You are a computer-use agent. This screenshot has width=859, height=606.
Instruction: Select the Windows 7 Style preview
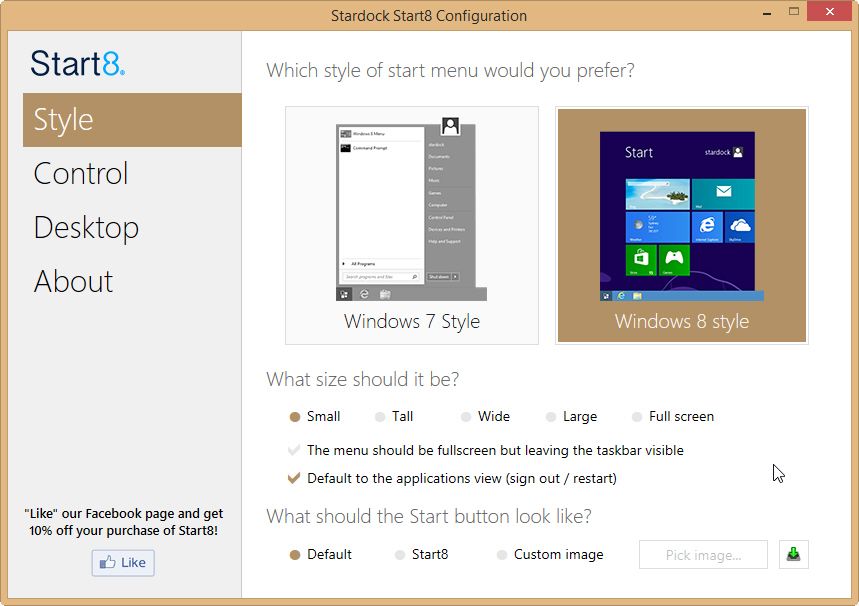tap(412, 224)
